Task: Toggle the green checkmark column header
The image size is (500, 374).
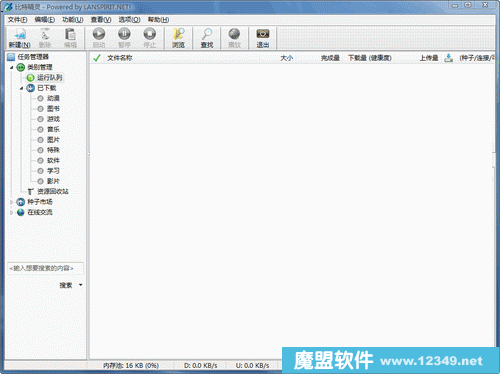Action: [97, 58]
